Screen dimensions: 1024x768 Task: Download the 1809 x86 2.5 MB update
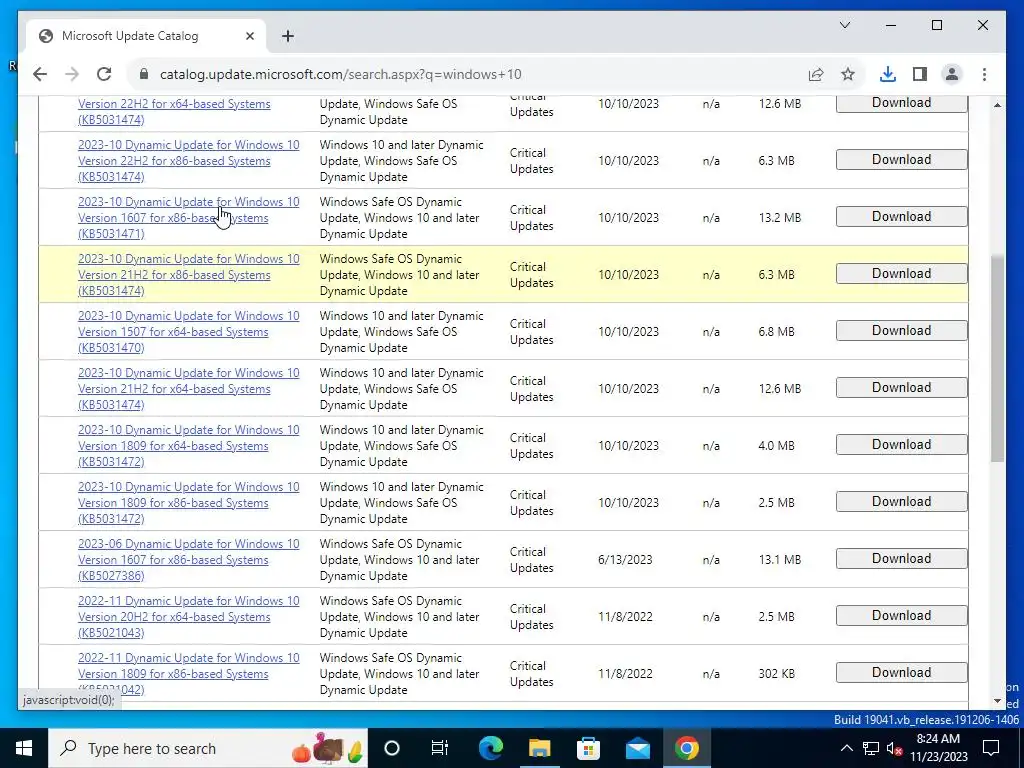(901, 502)
